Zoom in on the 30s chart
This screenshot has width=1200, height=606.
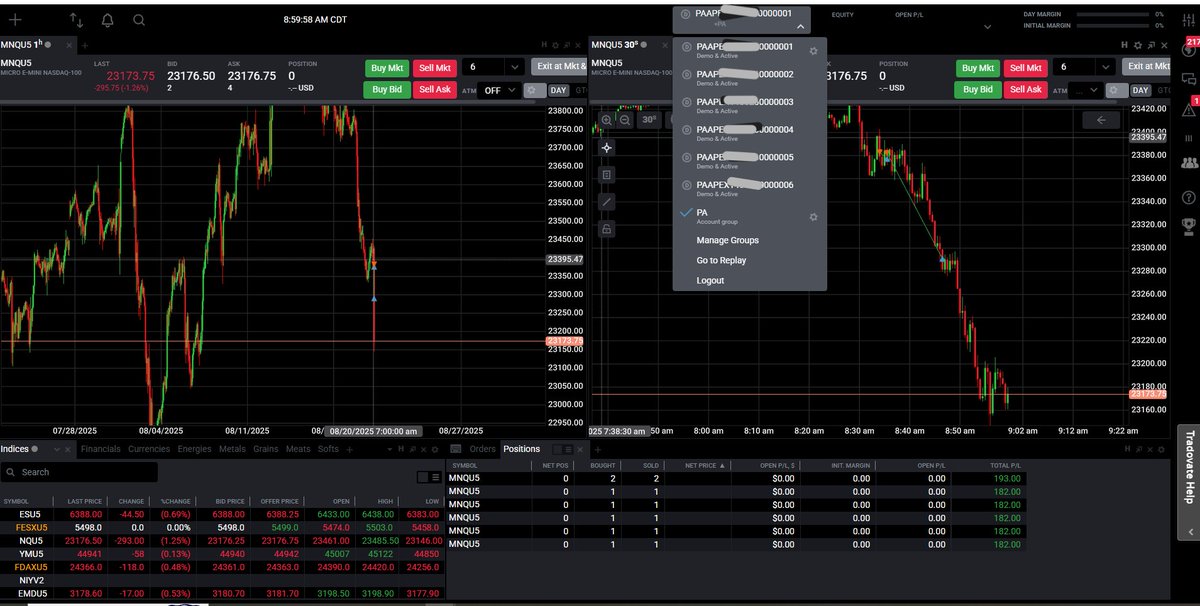pyautogui.click(x=606, y=120)
